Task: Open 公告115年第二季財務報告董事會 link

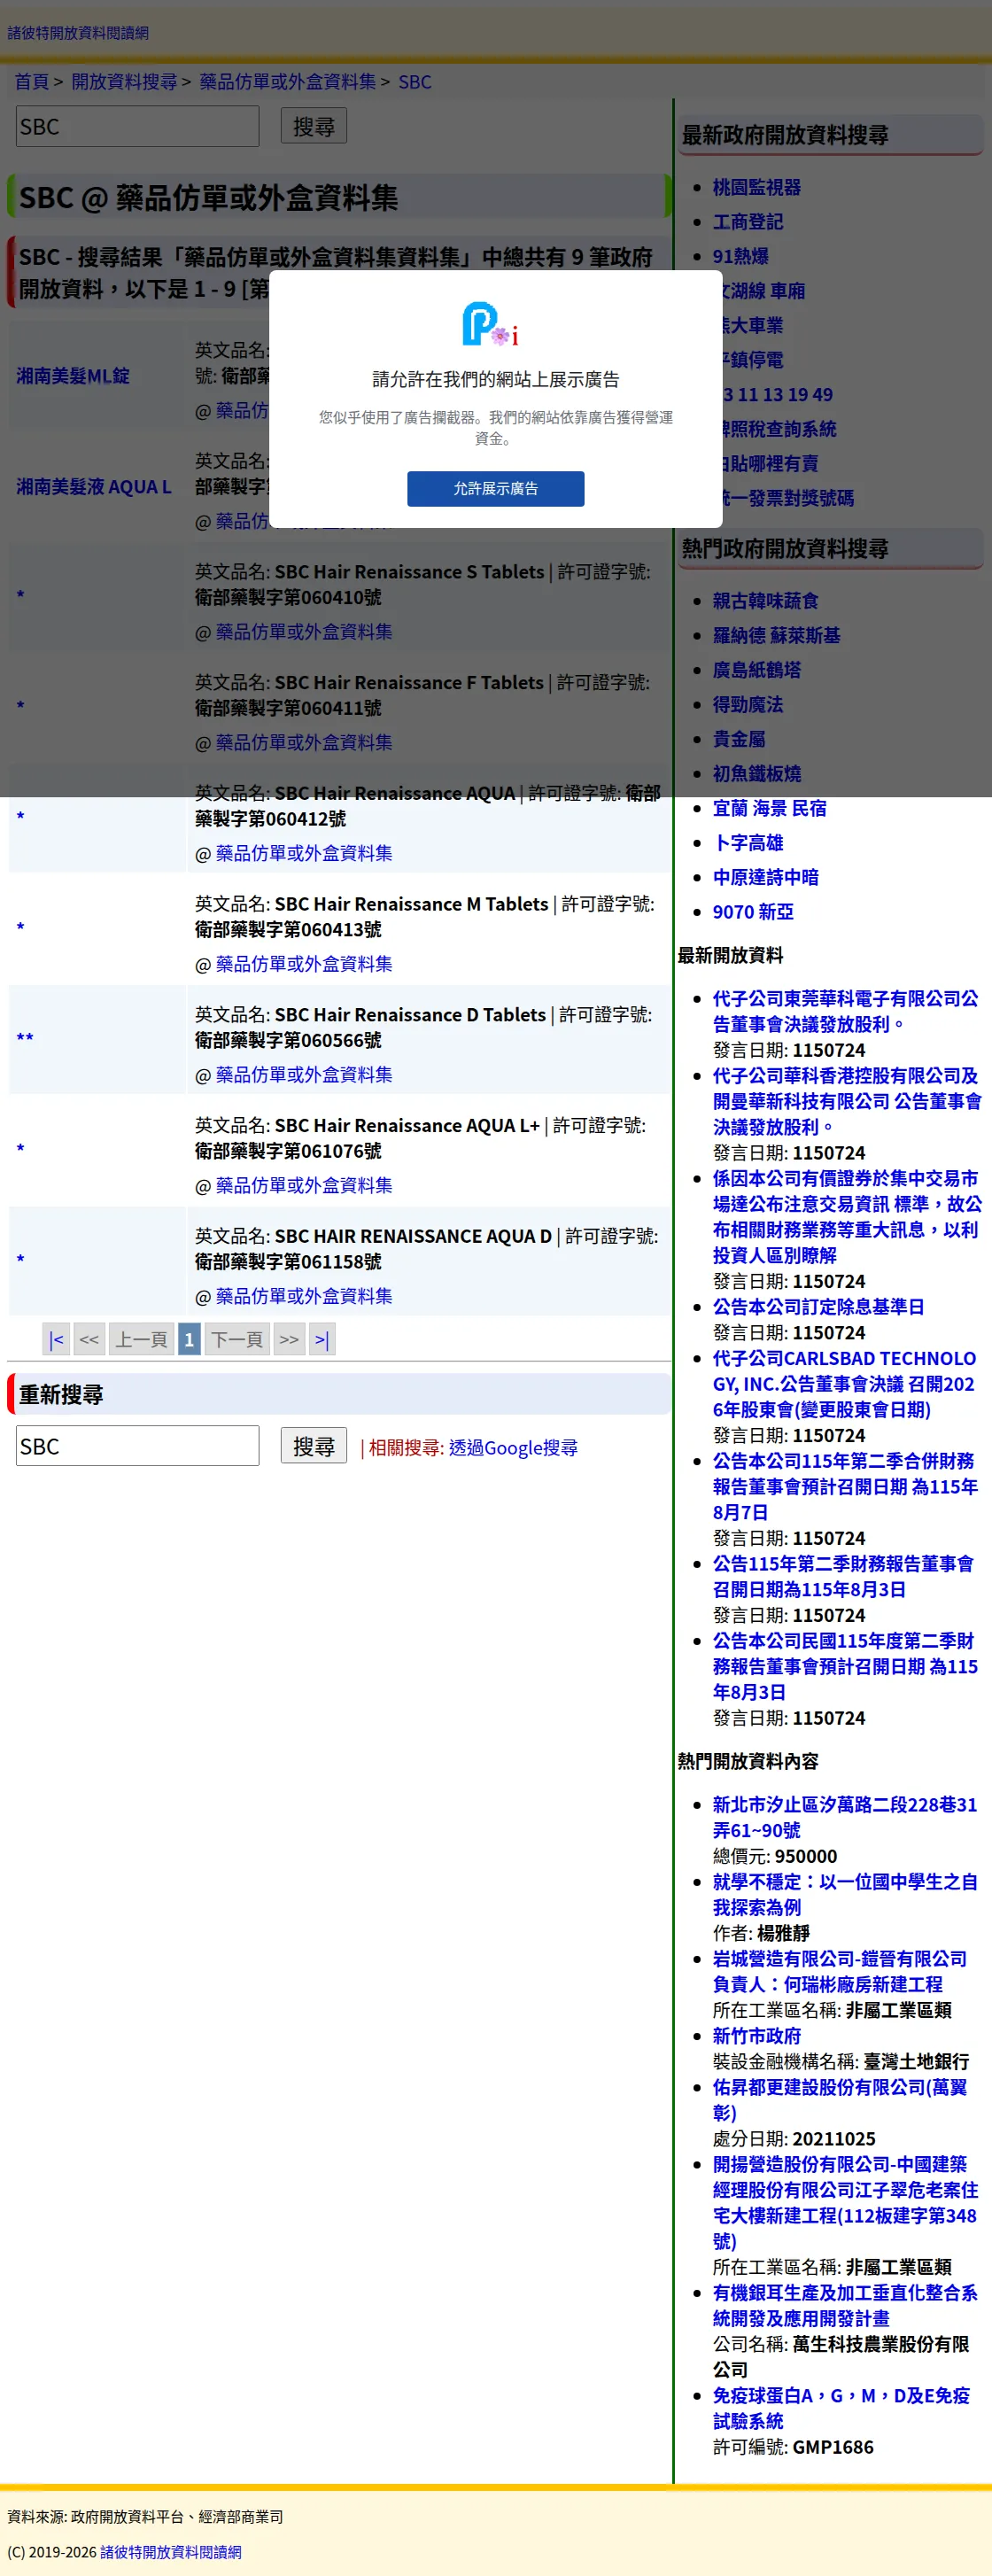Action: [843, 1576]
